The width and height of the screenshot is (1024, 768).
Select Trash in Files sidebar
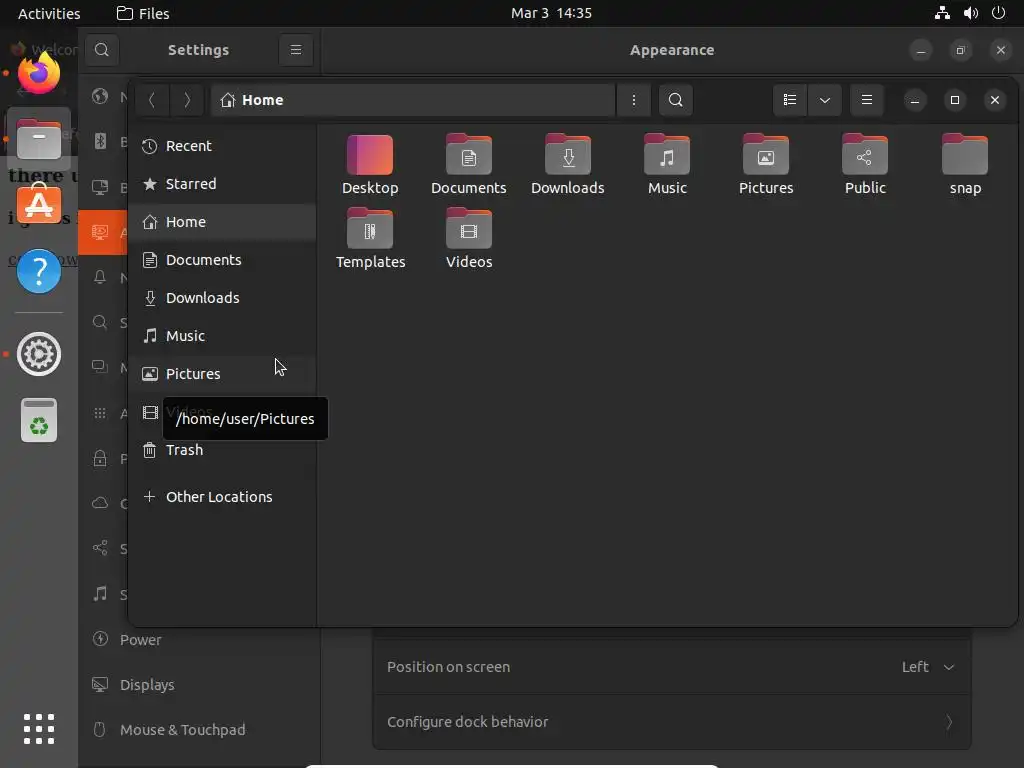tap(222, 450)
